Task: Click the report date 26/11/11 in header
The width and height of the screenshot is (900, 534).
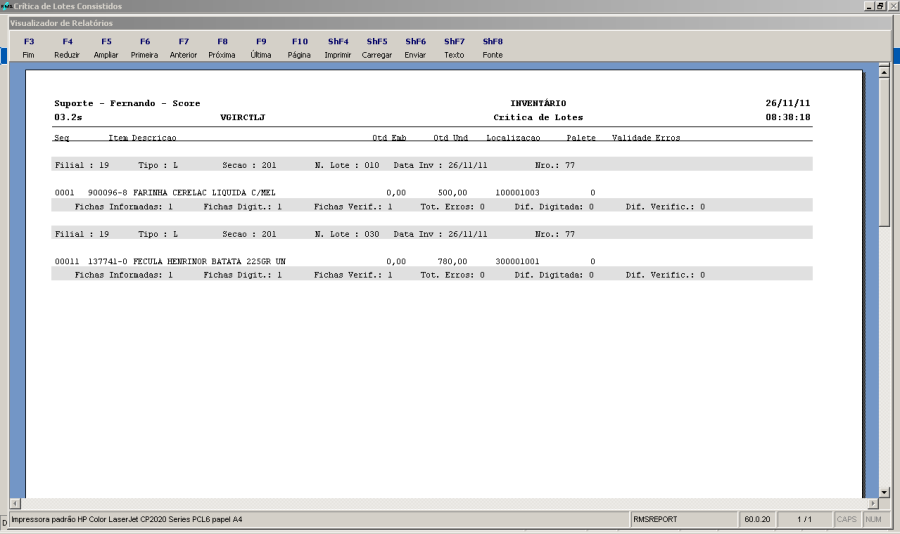Action: tap(788, 103)
